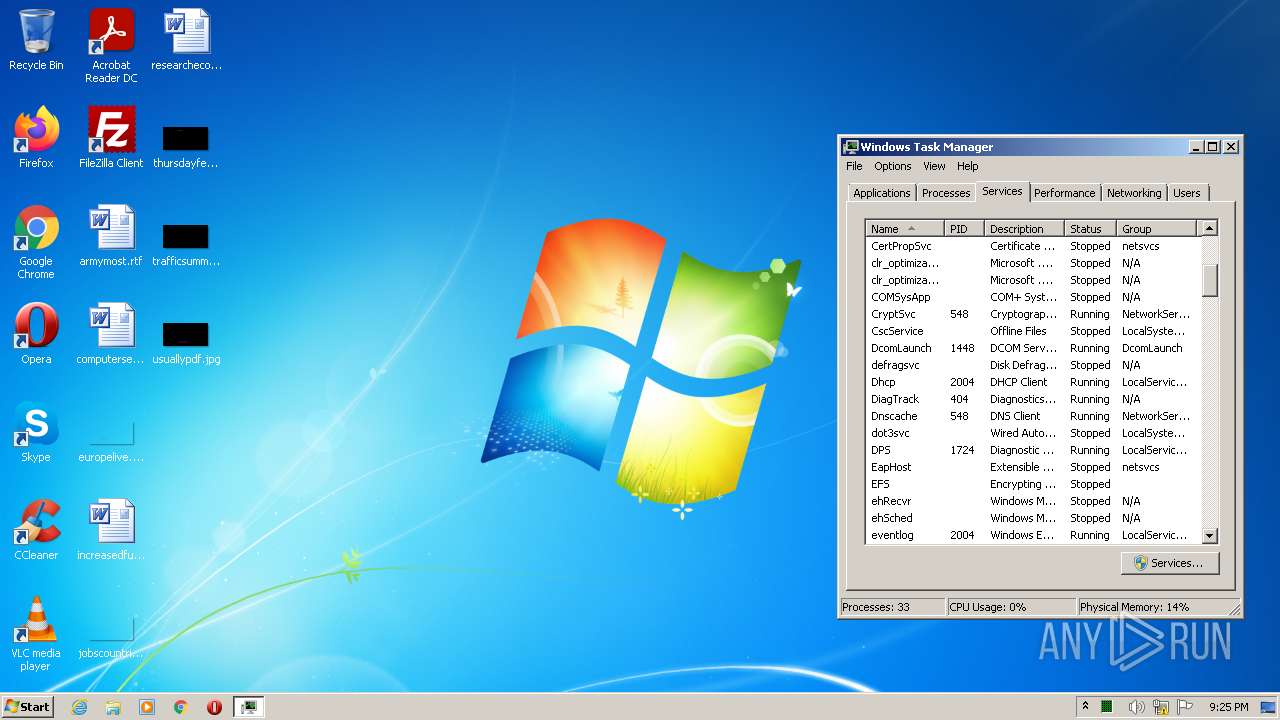Open the Start menu
Viewport: 1280px width, 720px height.
tap(28, 706)
